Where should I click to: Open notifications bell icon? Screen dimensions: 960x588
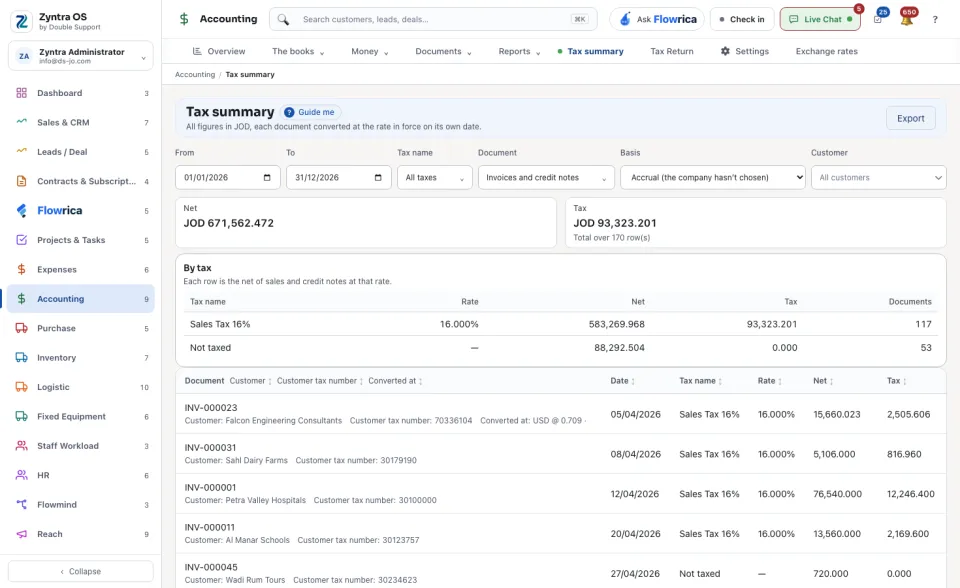pos(907,19)
